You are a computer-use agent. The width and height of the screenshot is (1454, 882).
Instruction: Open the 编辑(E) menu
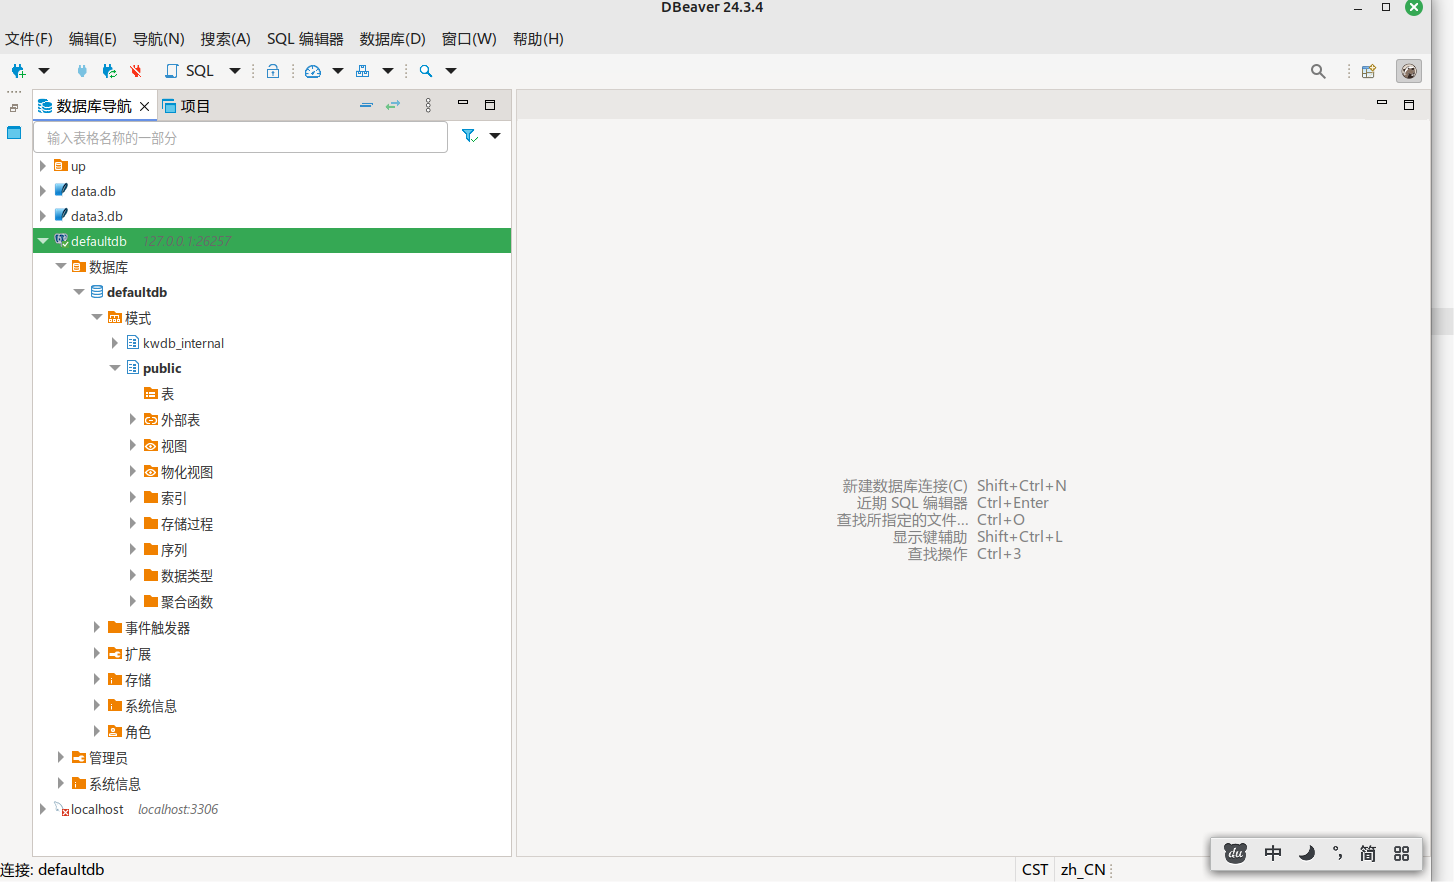coord(93,39)
